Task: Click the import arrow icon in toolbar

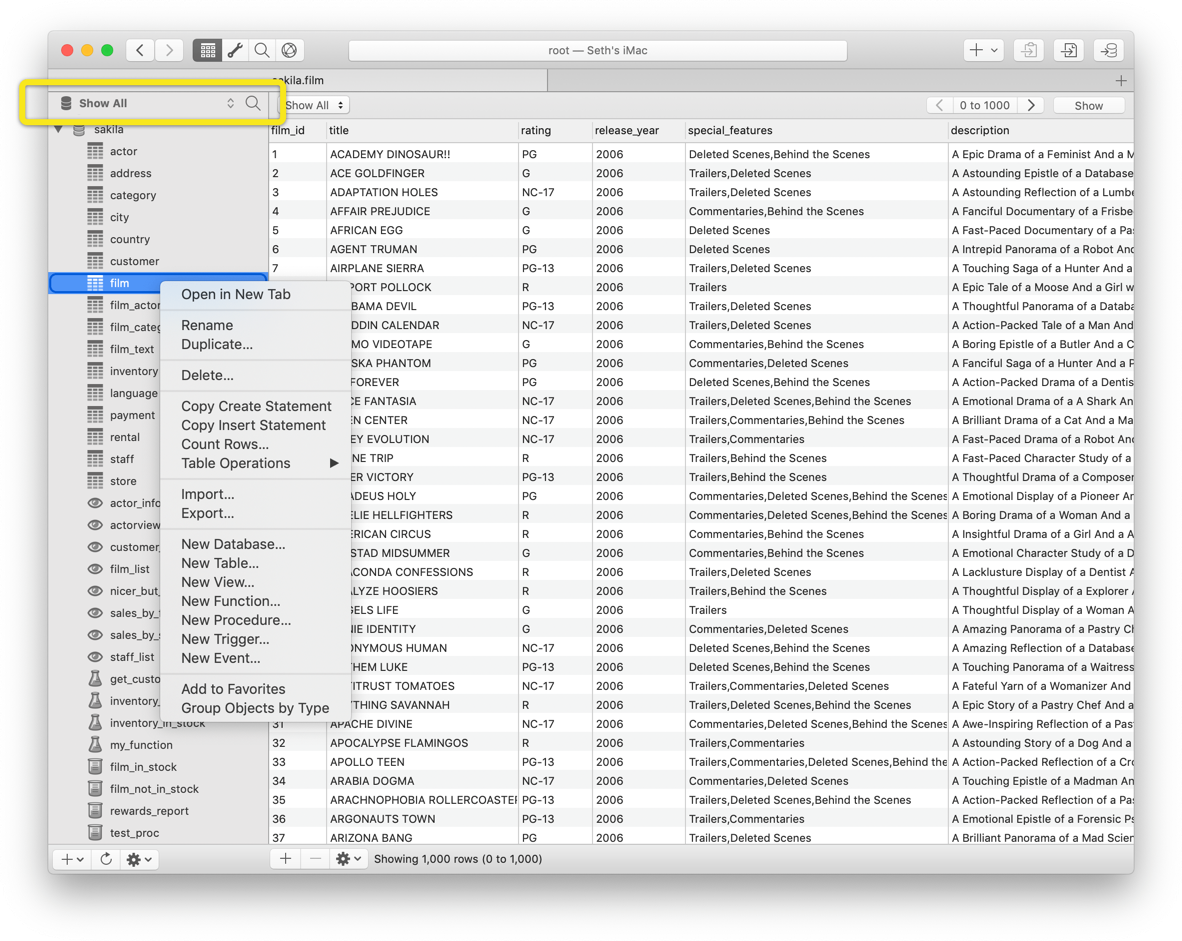Action: click(x=1069, y=50)
